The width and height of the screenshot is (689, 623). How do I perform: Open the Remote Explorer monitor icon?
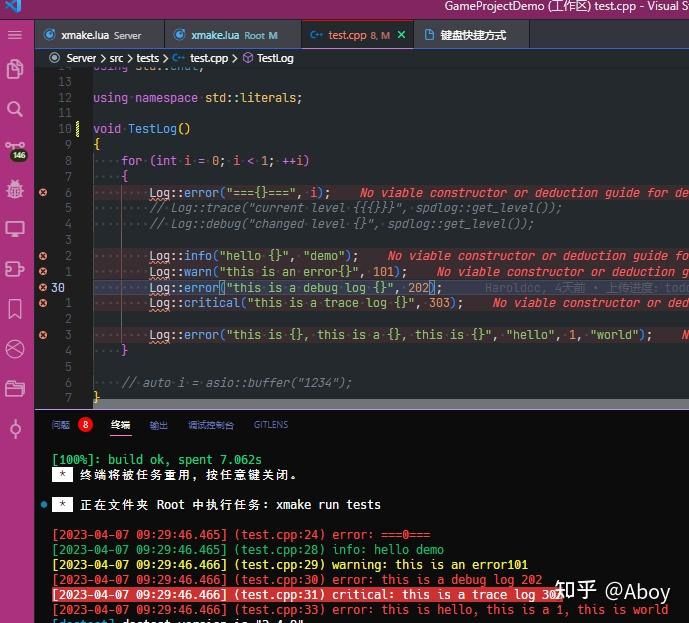click(x=15, y=229)
